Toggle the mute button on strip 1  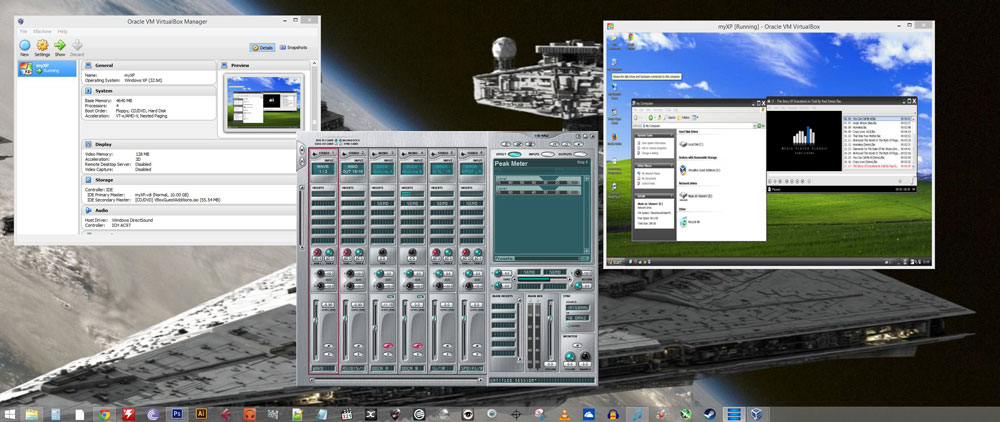(x=328, y=345)
